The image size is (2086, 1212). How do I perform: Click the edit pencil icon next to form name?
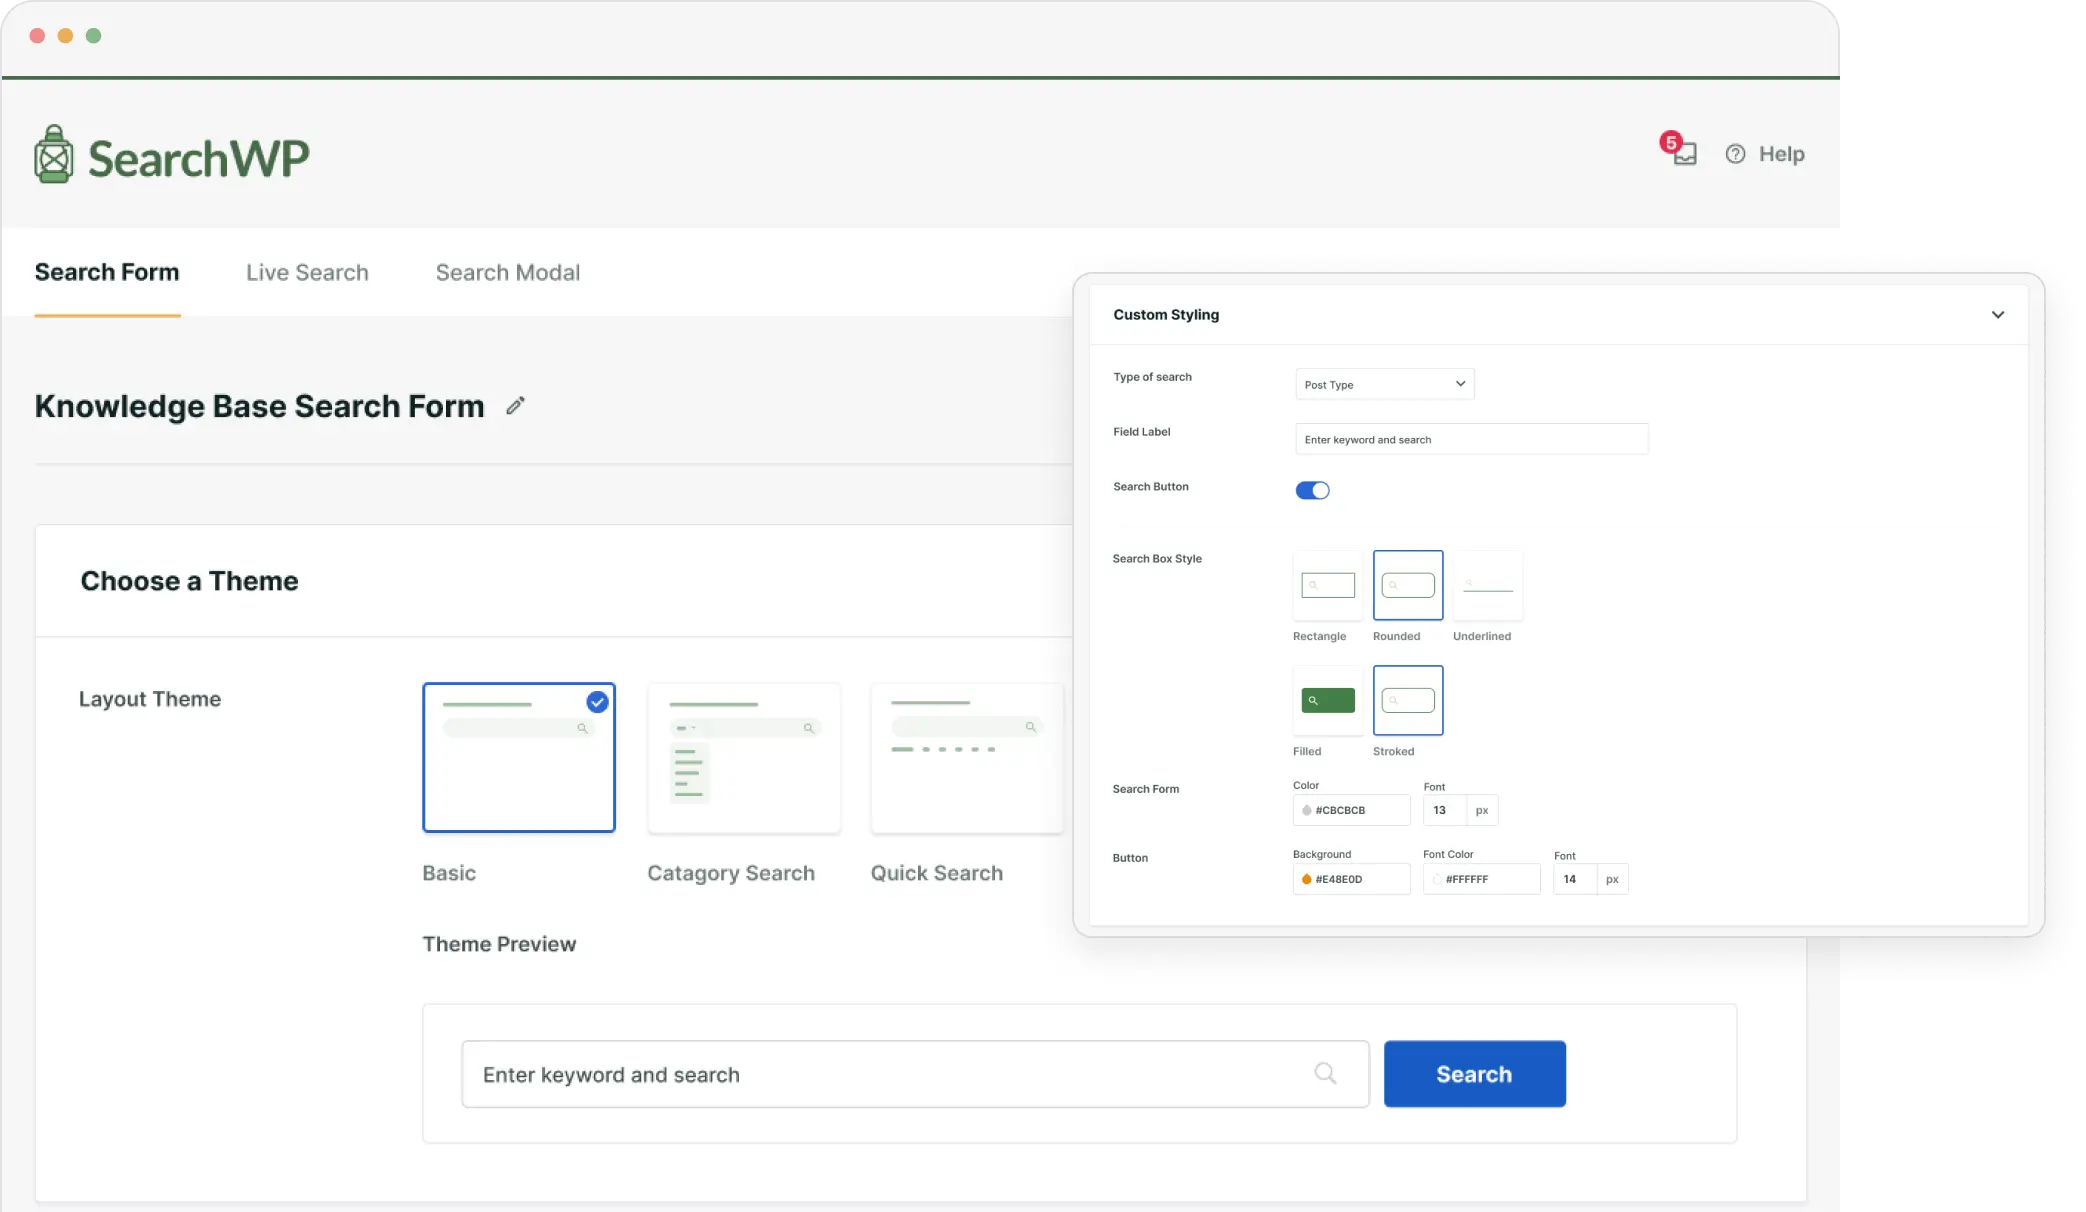[x=515, y=405]
